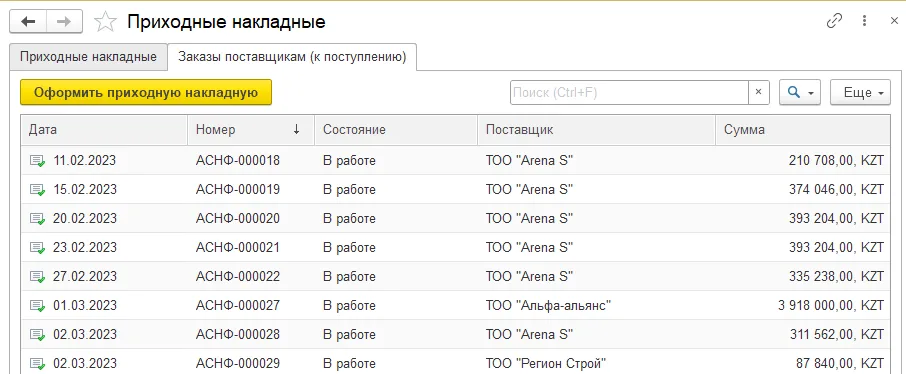Select the date 01.03.2023 cell
This screenshot has height=374, width=906.
tap(85, 305)
